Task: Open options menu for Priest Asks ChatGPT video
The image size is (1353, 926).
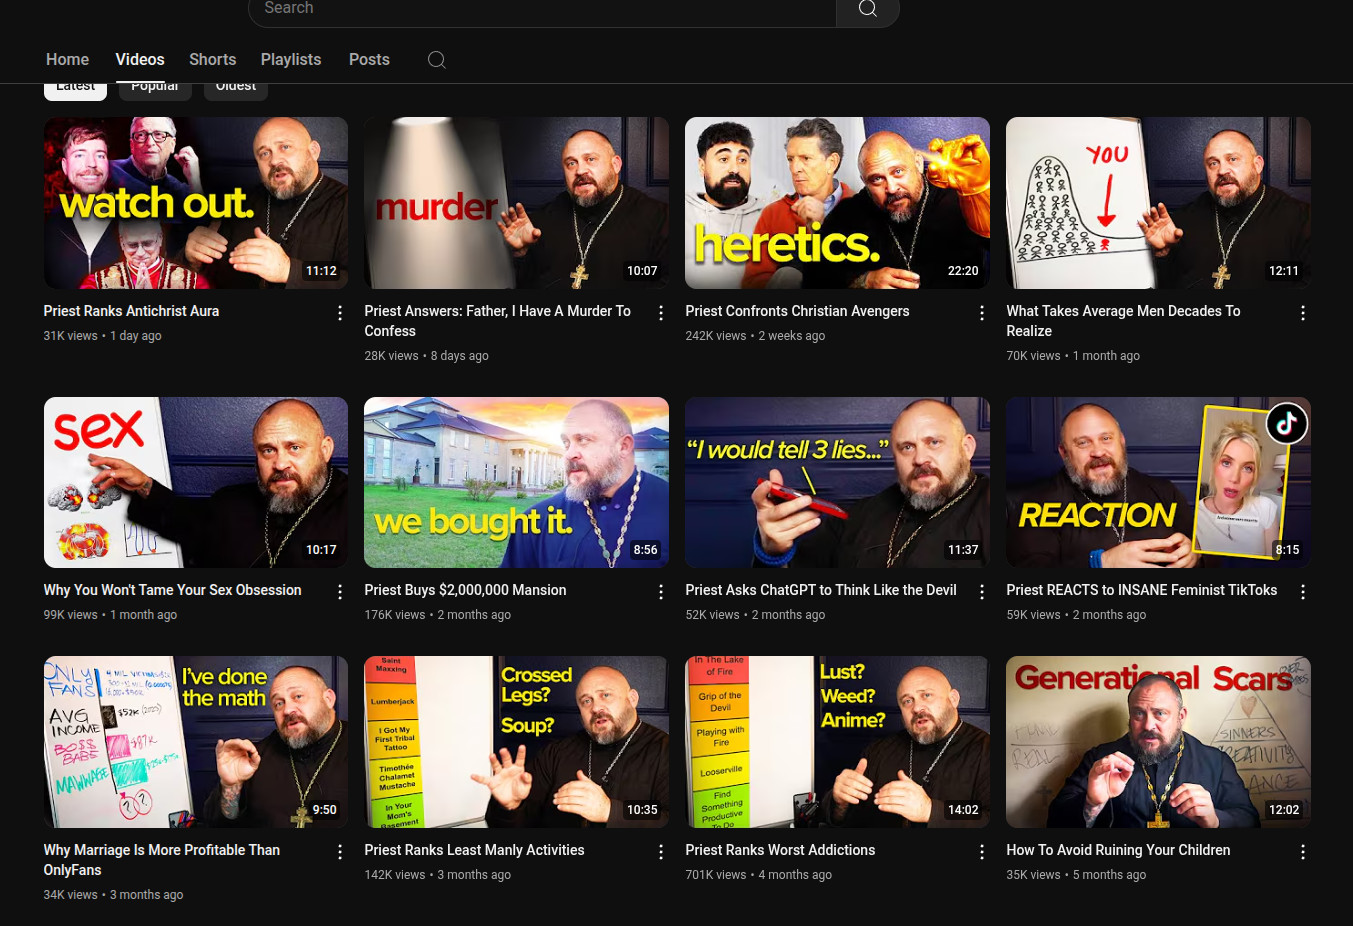Action: point(982,592)
